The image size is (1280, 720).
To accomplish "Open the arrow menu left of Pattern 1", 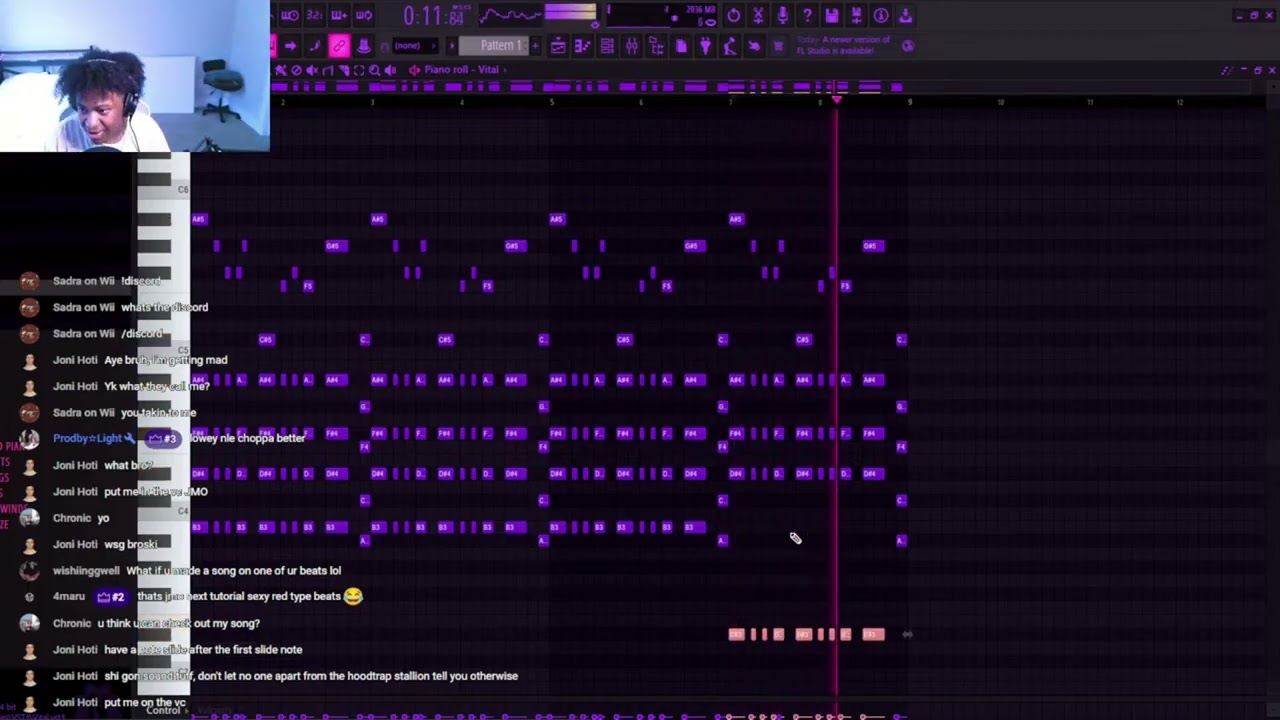I will pyautogui.click(x=451, y=46).
